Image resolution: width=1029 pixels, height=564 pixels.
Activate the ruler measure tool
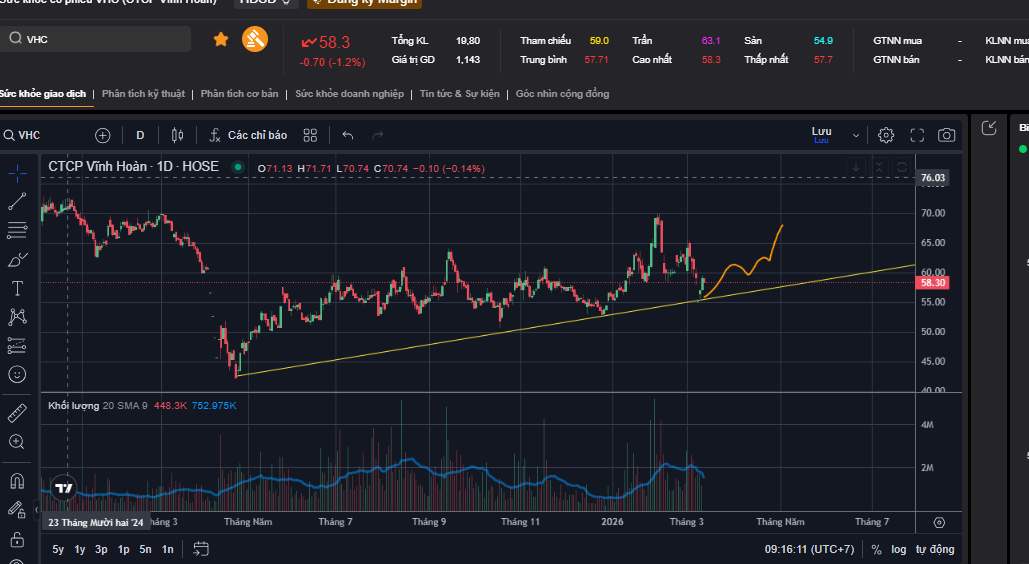coord(17,413)
